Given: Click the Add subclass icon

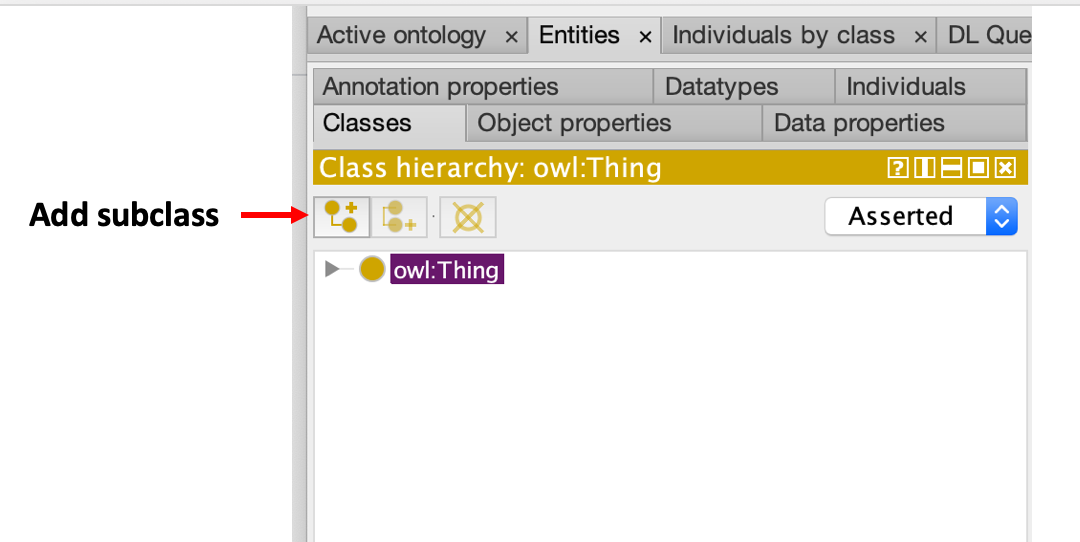Looking at the screenshot, I should [342, 217].
